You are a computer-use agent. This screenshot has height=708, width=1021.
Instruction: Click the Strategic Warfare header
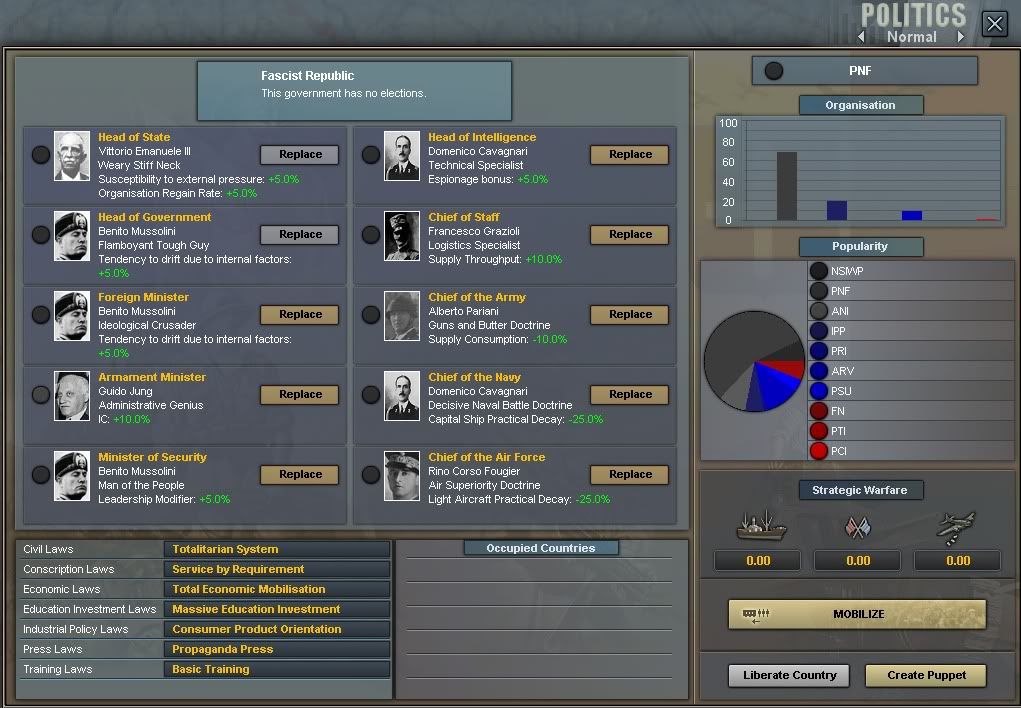(861, 490)
